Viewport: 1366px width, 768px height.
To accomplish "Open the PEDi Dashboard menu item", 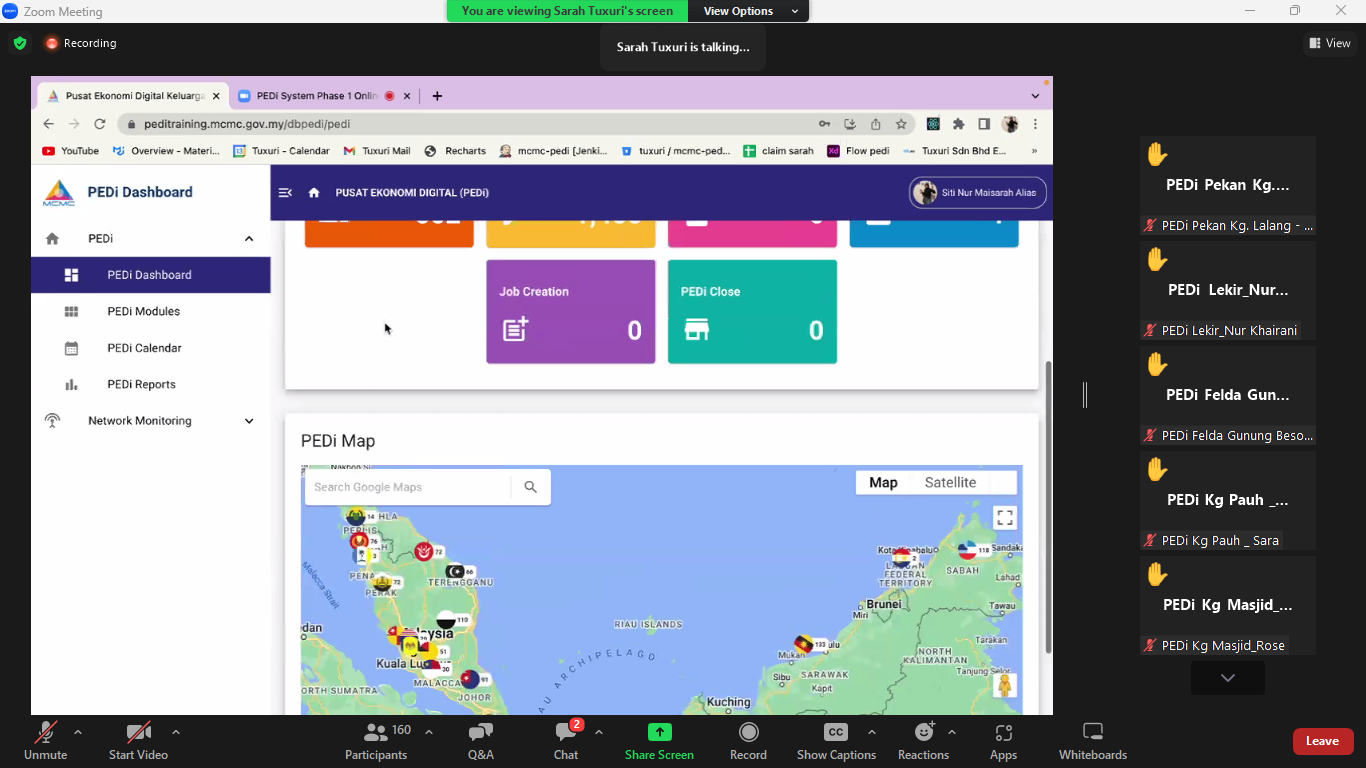I will coord(151,275).
